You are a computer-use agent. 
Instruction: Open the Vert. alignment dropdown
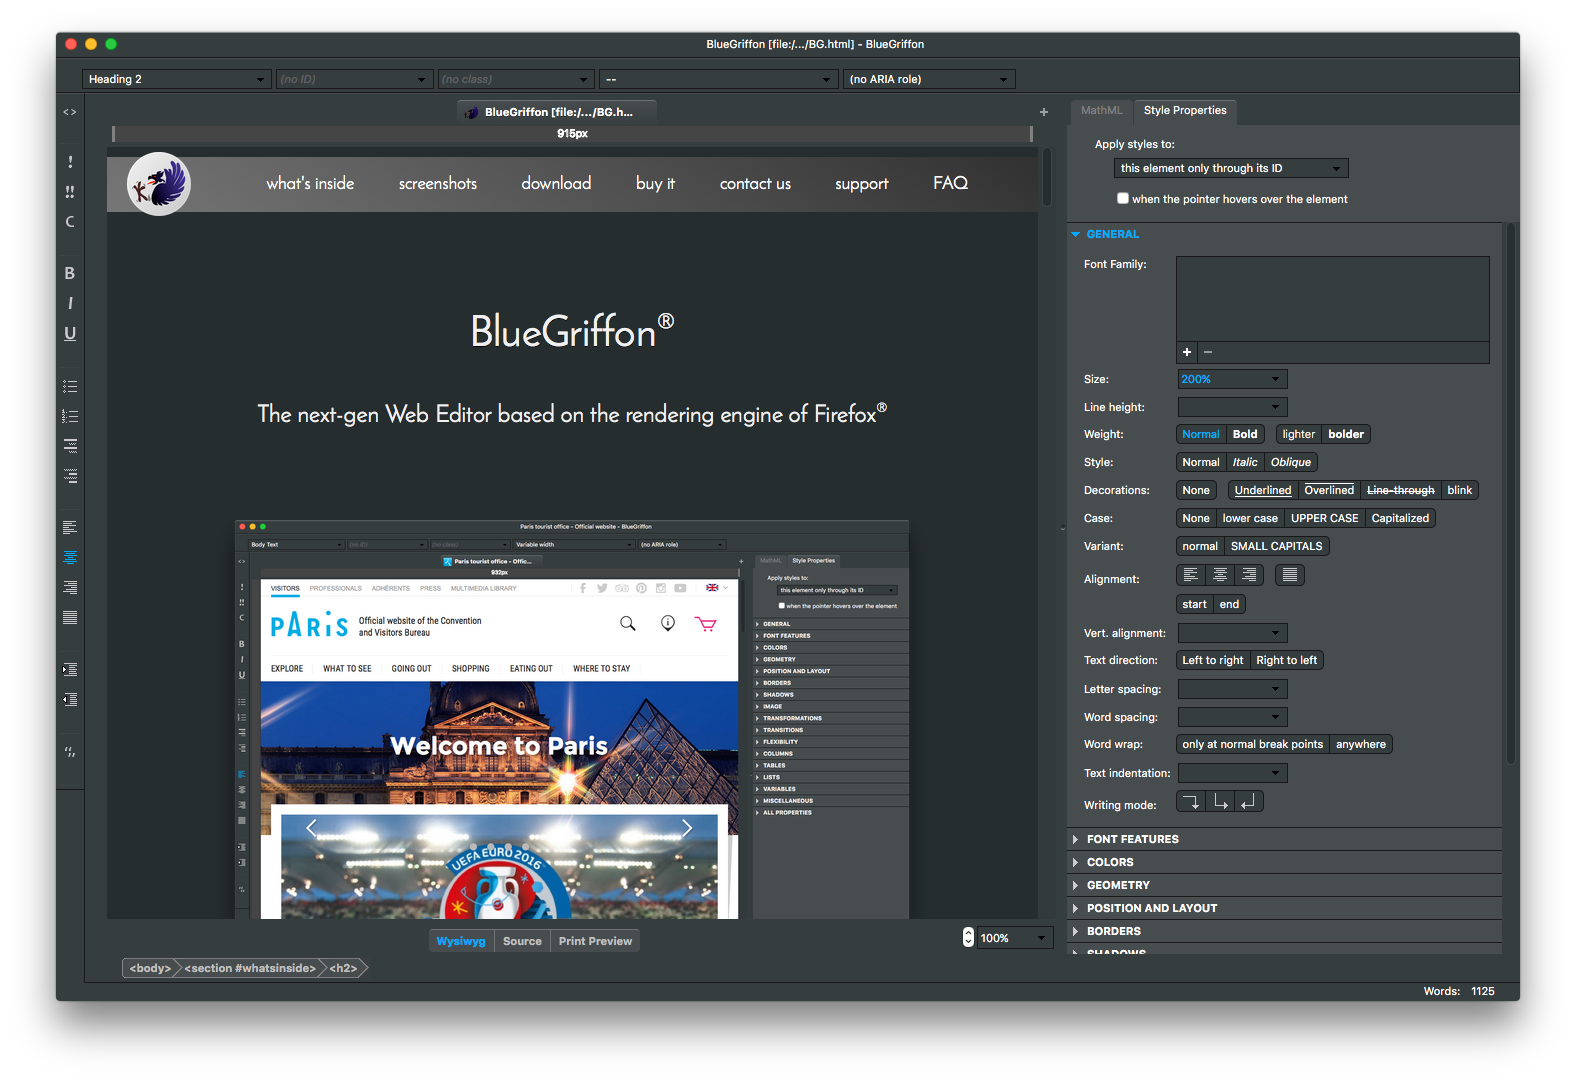click(1232, 633)
